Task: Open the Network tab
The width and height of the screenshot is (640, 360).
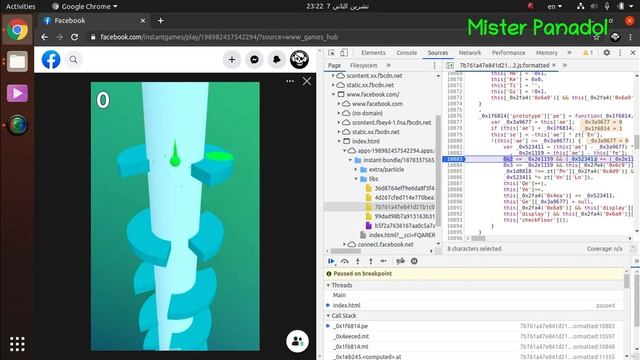Action: pyautogui.click(x=470, y=53)
